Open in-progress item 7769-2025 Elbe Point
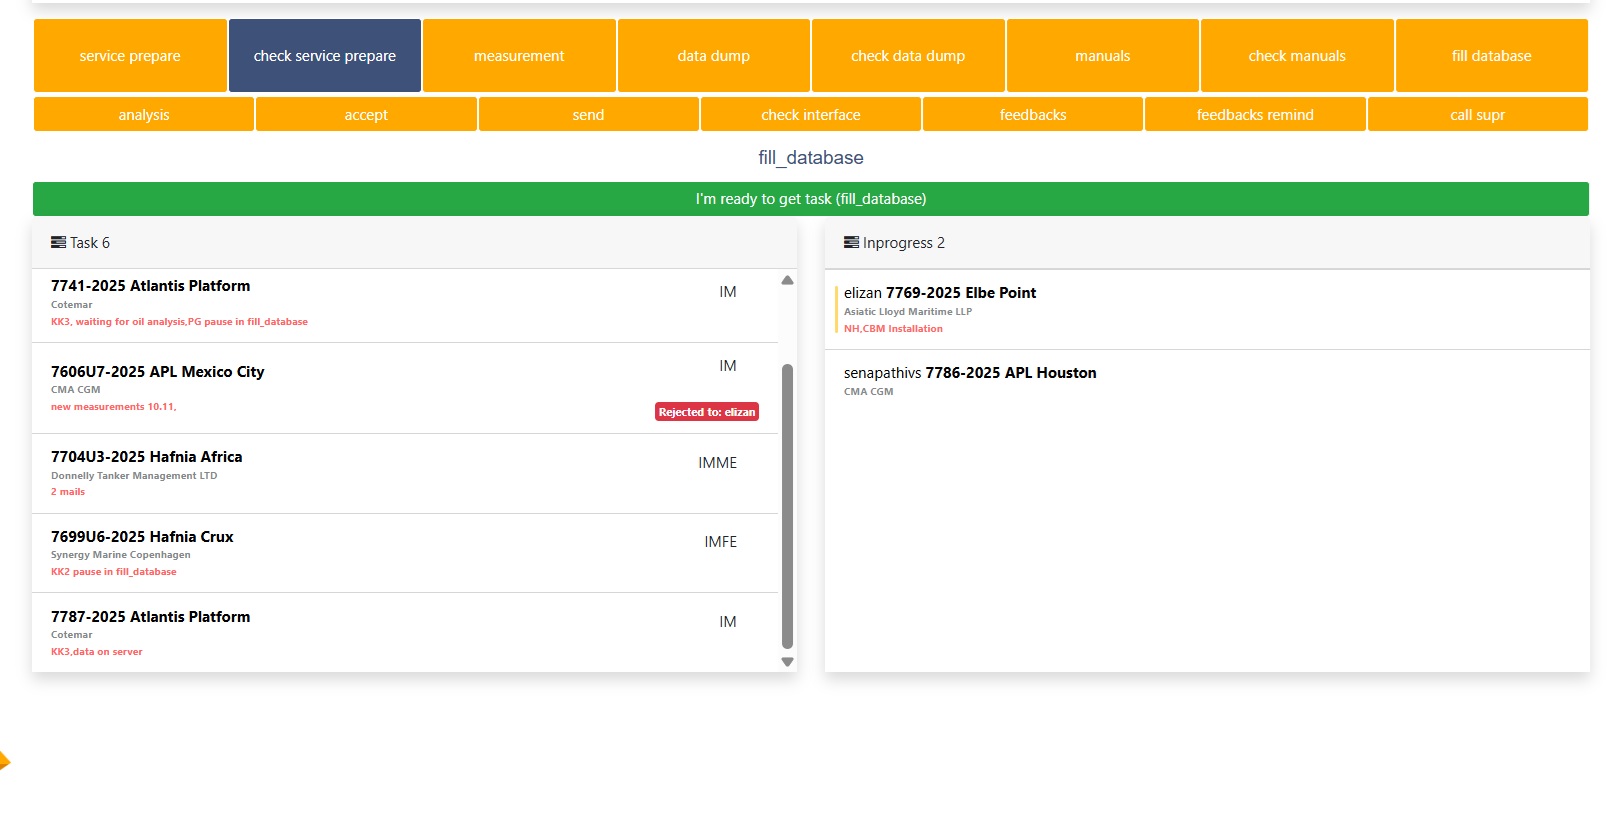The height and width of the screenshot is (816, 1614). (960, 293)
